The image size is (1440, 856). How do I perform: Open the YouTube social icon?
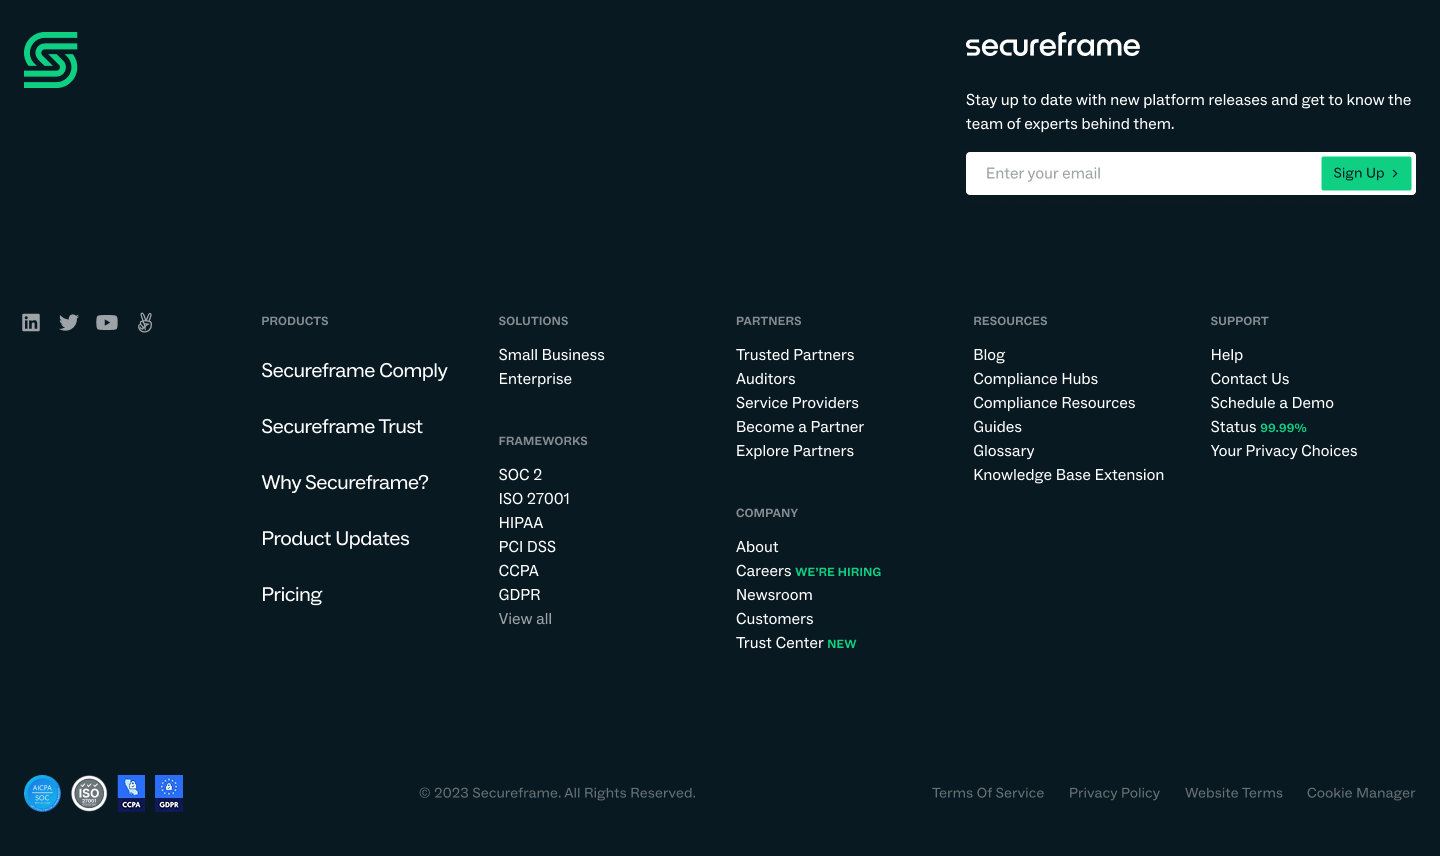pyautogui.click(x=107, y=322)
